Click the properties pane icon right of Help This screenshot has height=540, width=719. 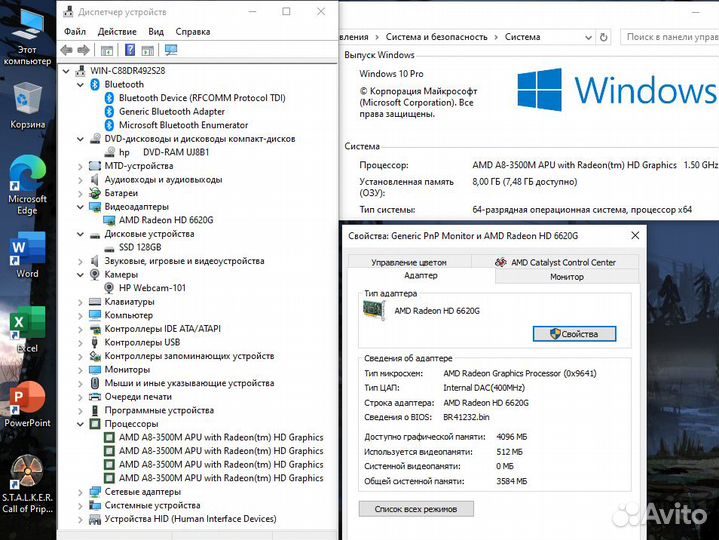148,50
